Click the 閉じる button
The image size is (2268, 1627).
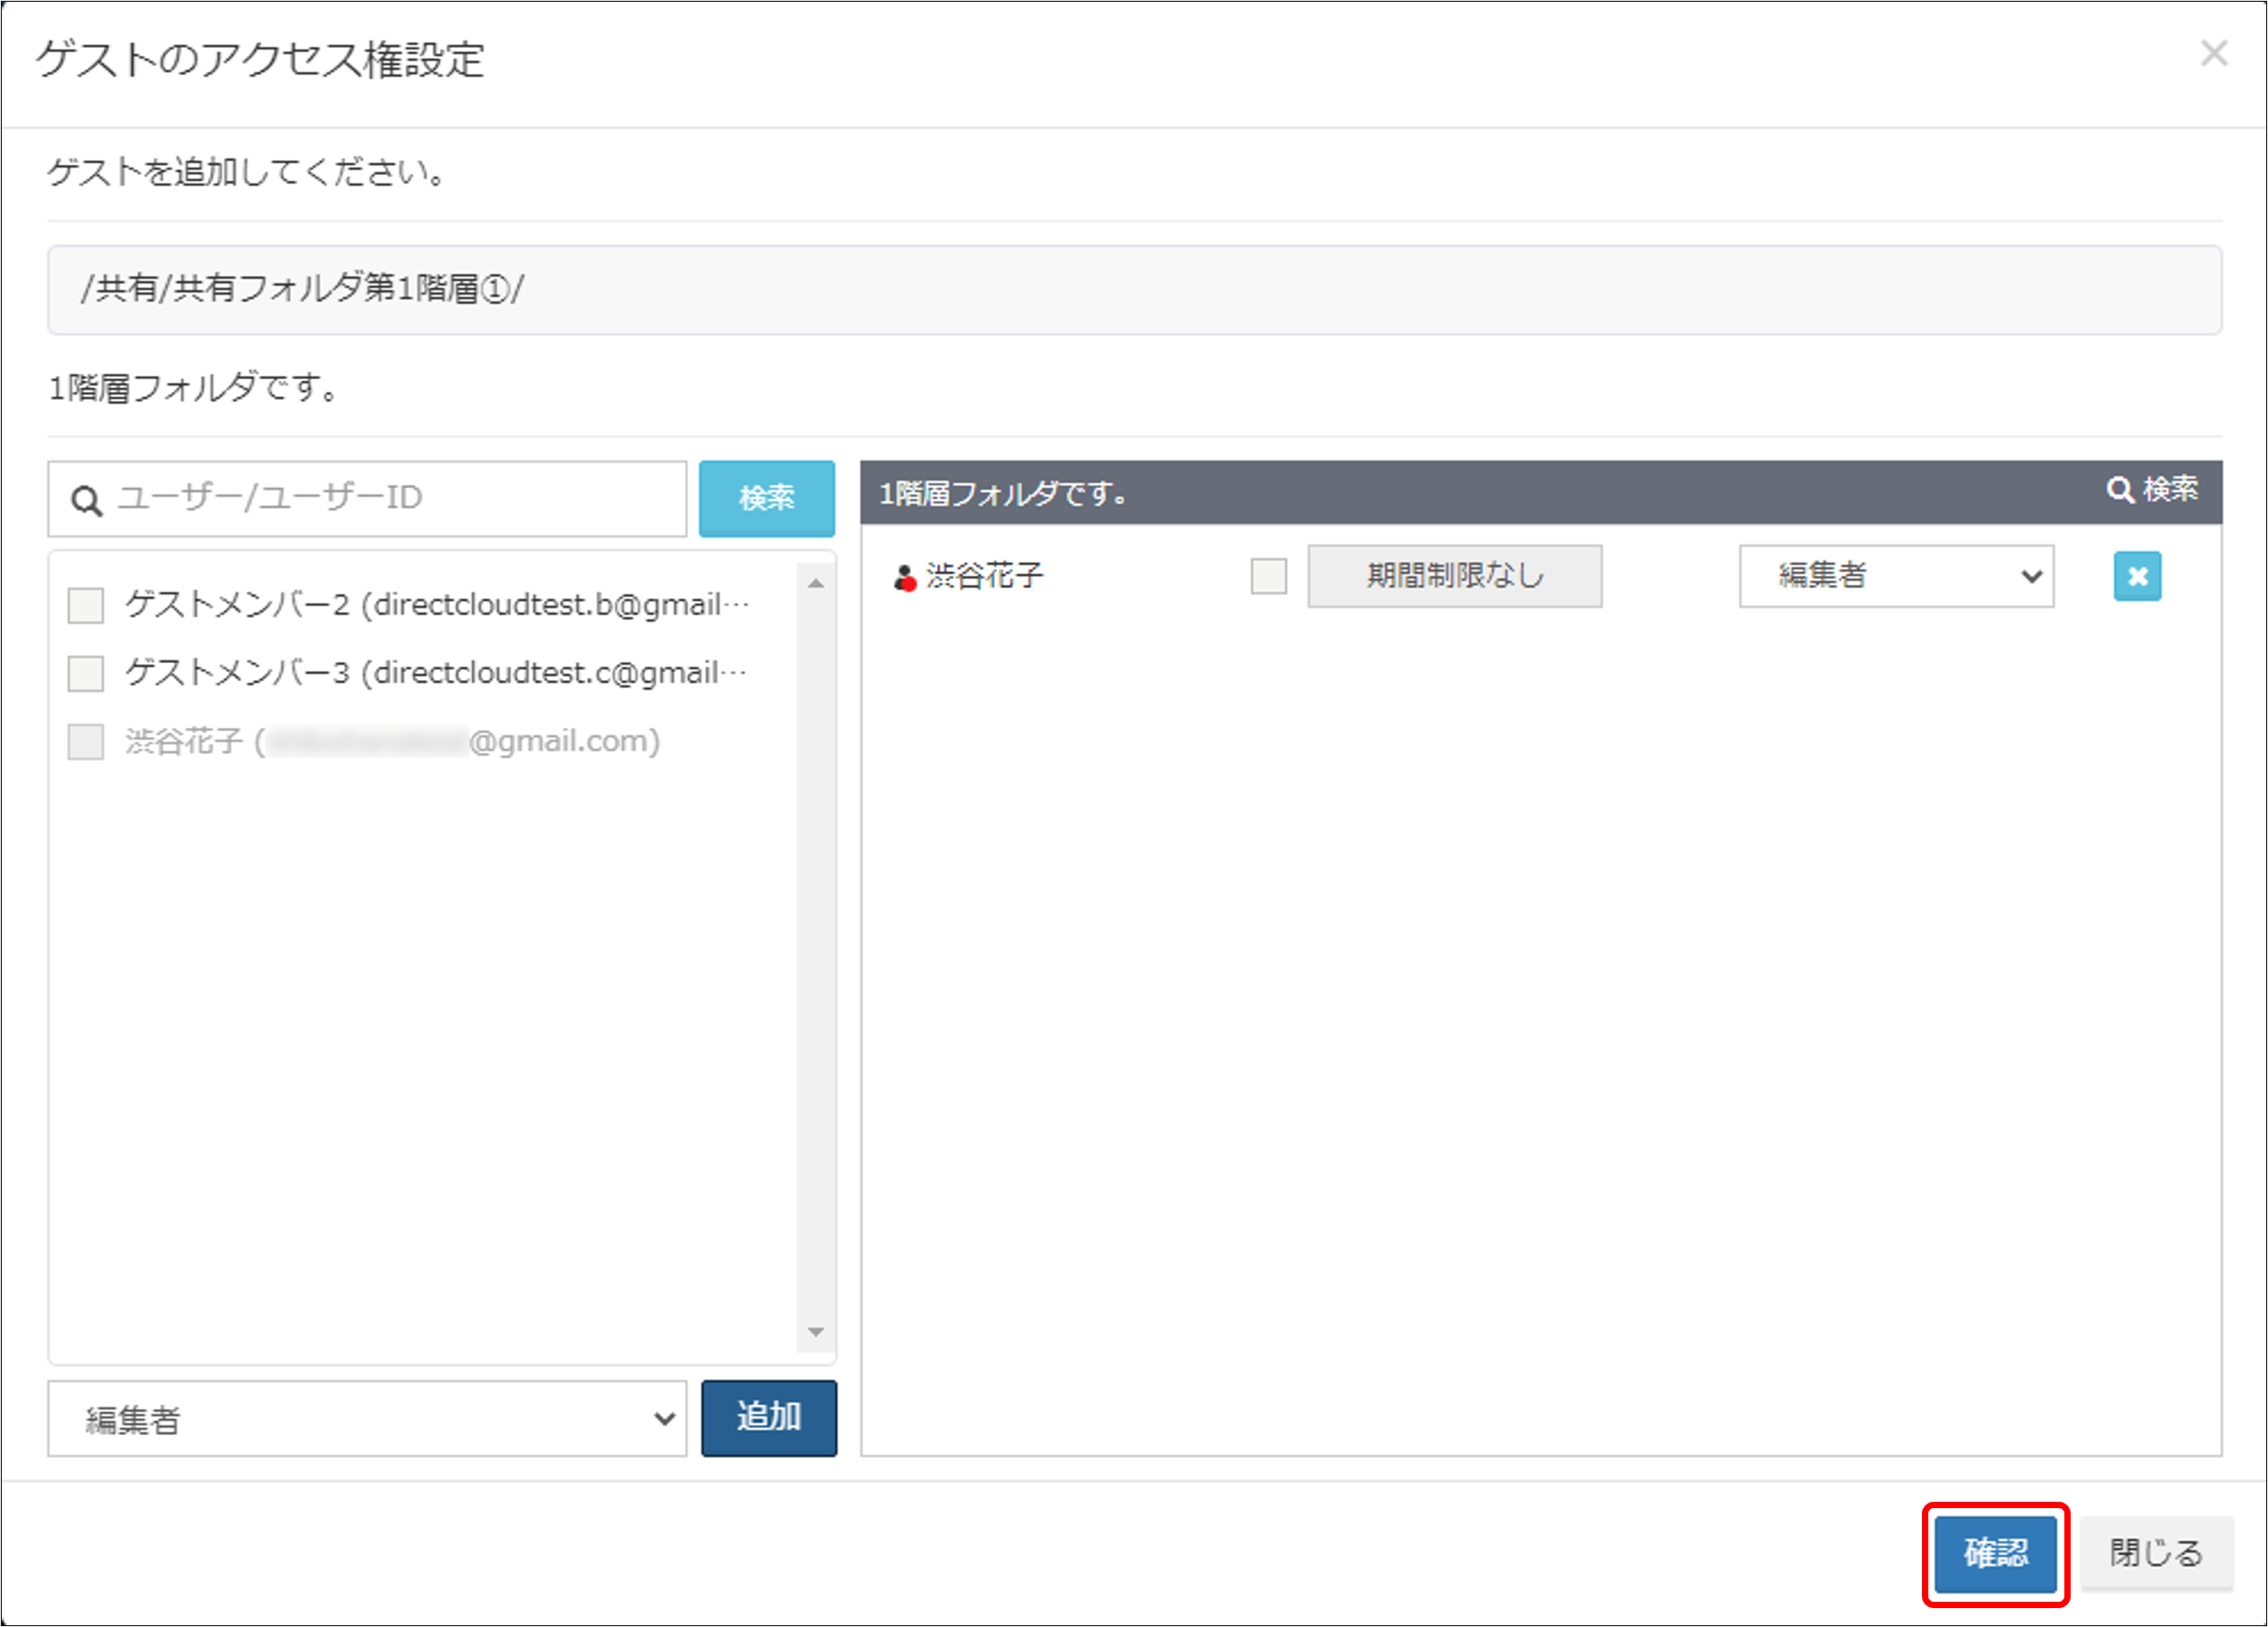[x=2155, y=1553]
